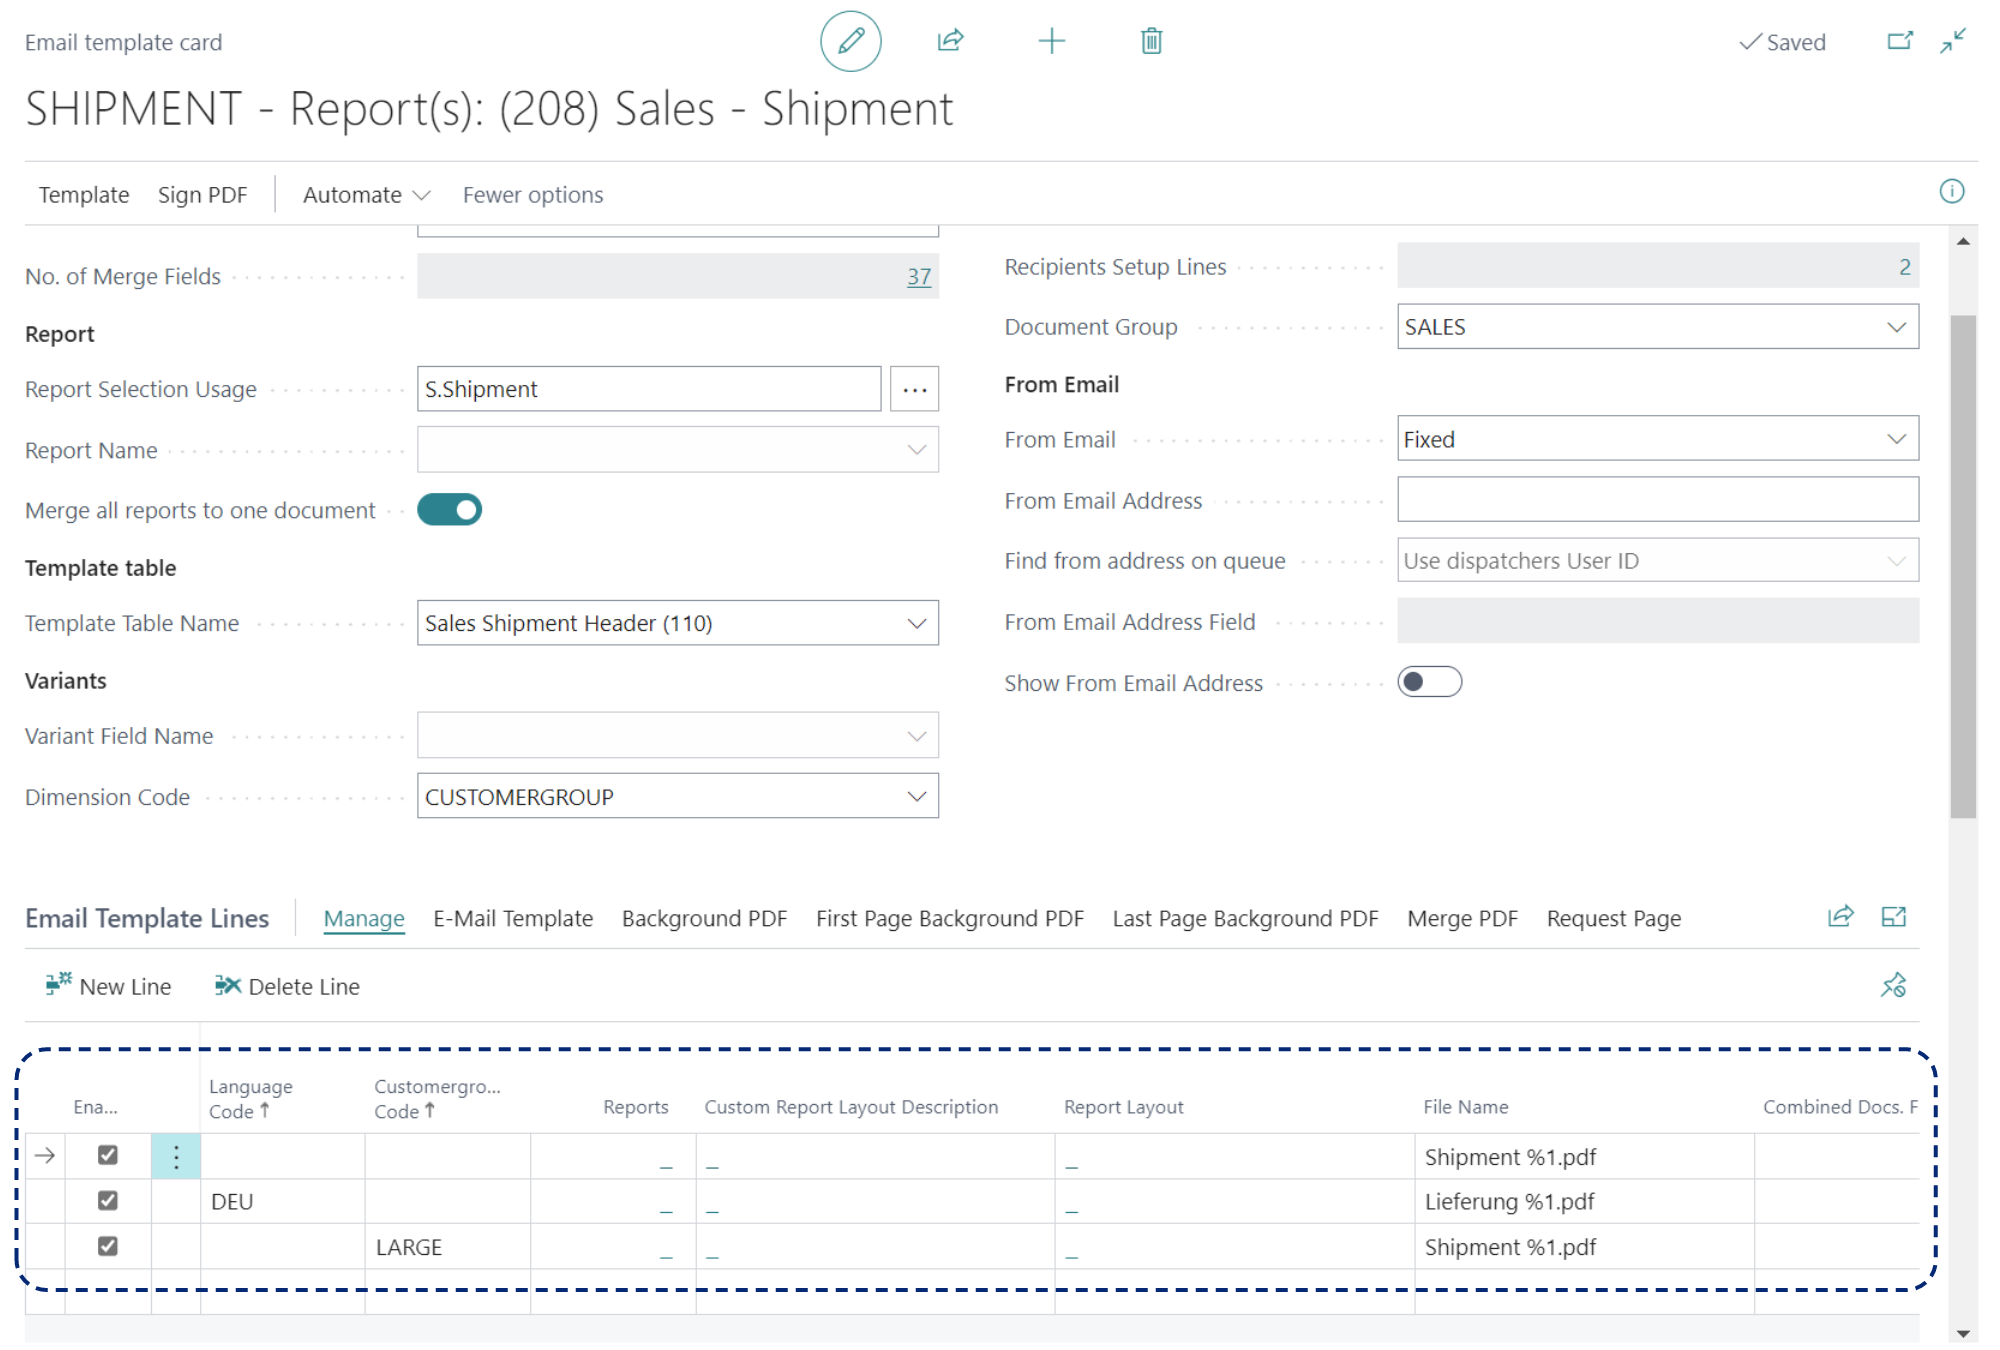The width and height of the screenshot is (2000, 1350).
Task: Click the scroll-up arrow of the page scrollbar
Action: coord(1963,241)
